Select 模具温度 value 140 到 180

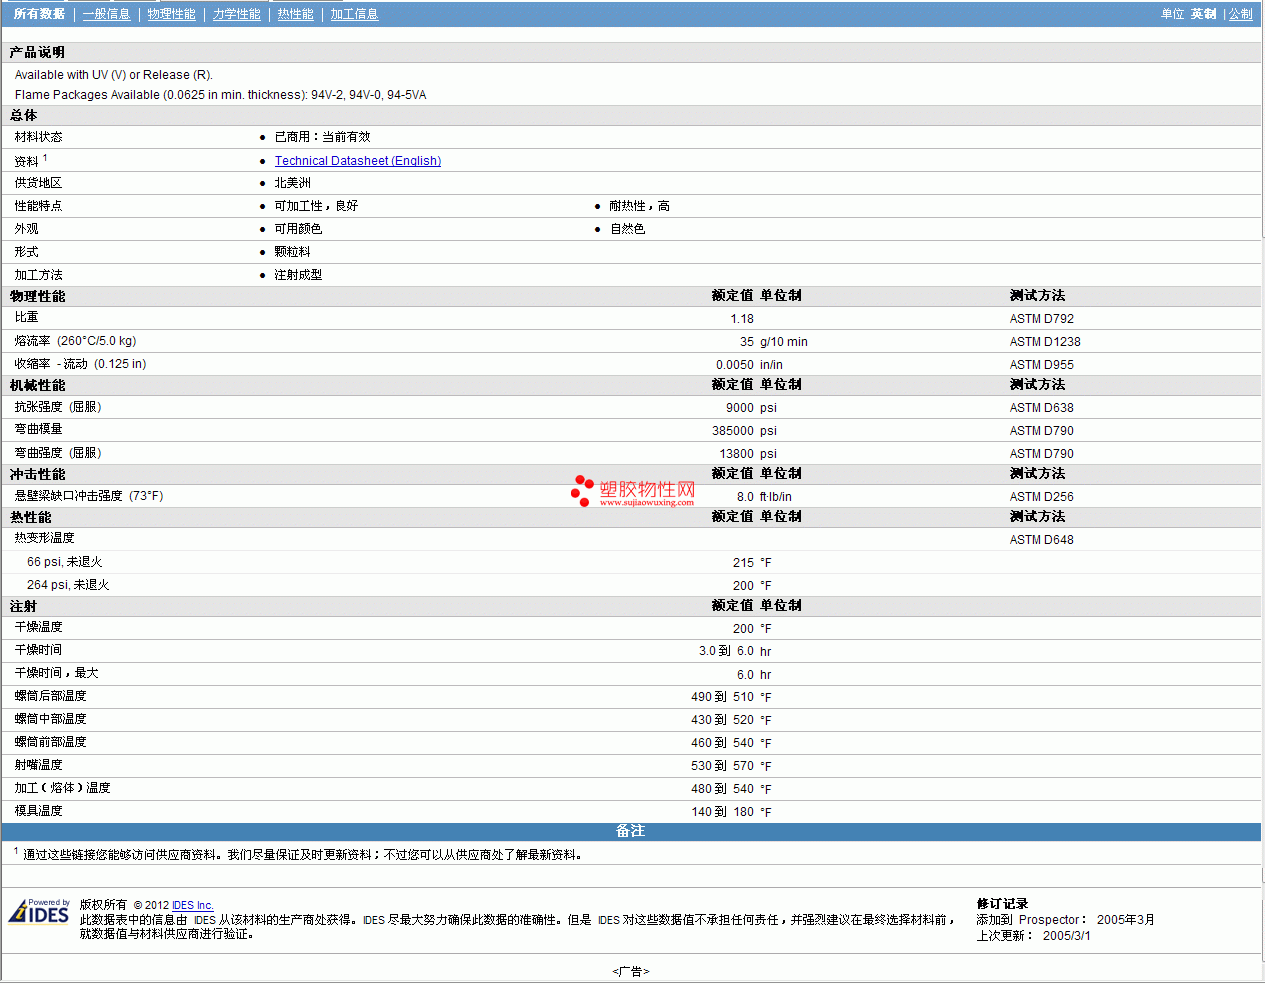pyautogui.click(x=722, y=812)
